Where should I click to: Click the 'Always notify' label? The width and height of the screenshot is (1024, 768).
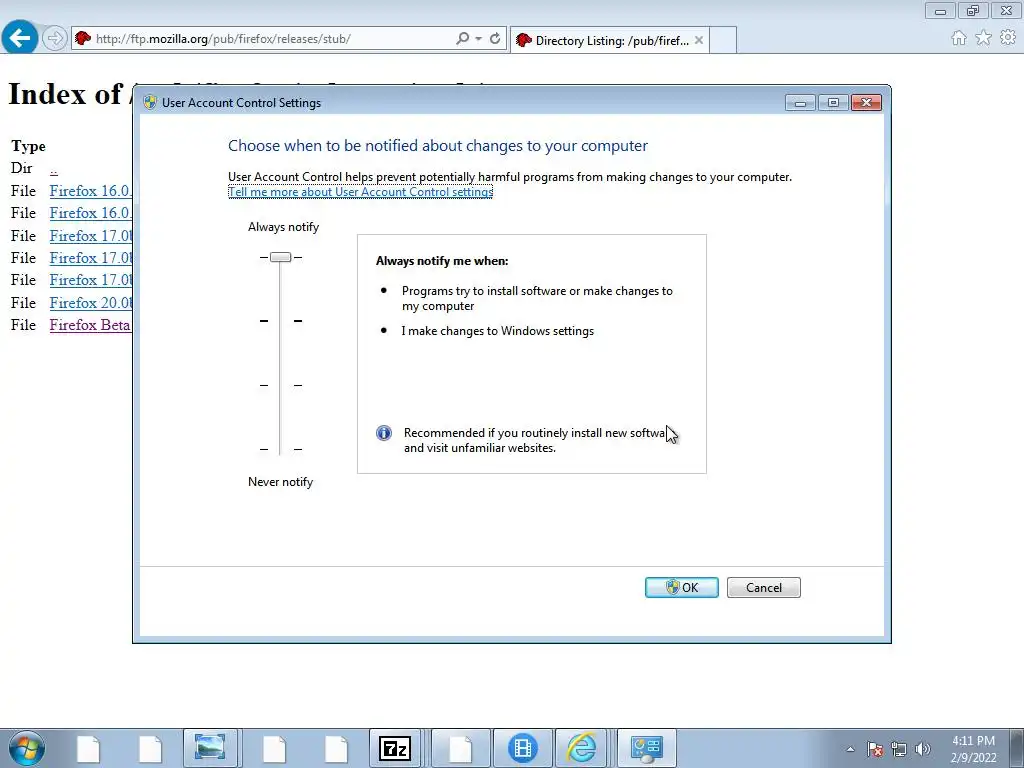(x=283, y=227)
